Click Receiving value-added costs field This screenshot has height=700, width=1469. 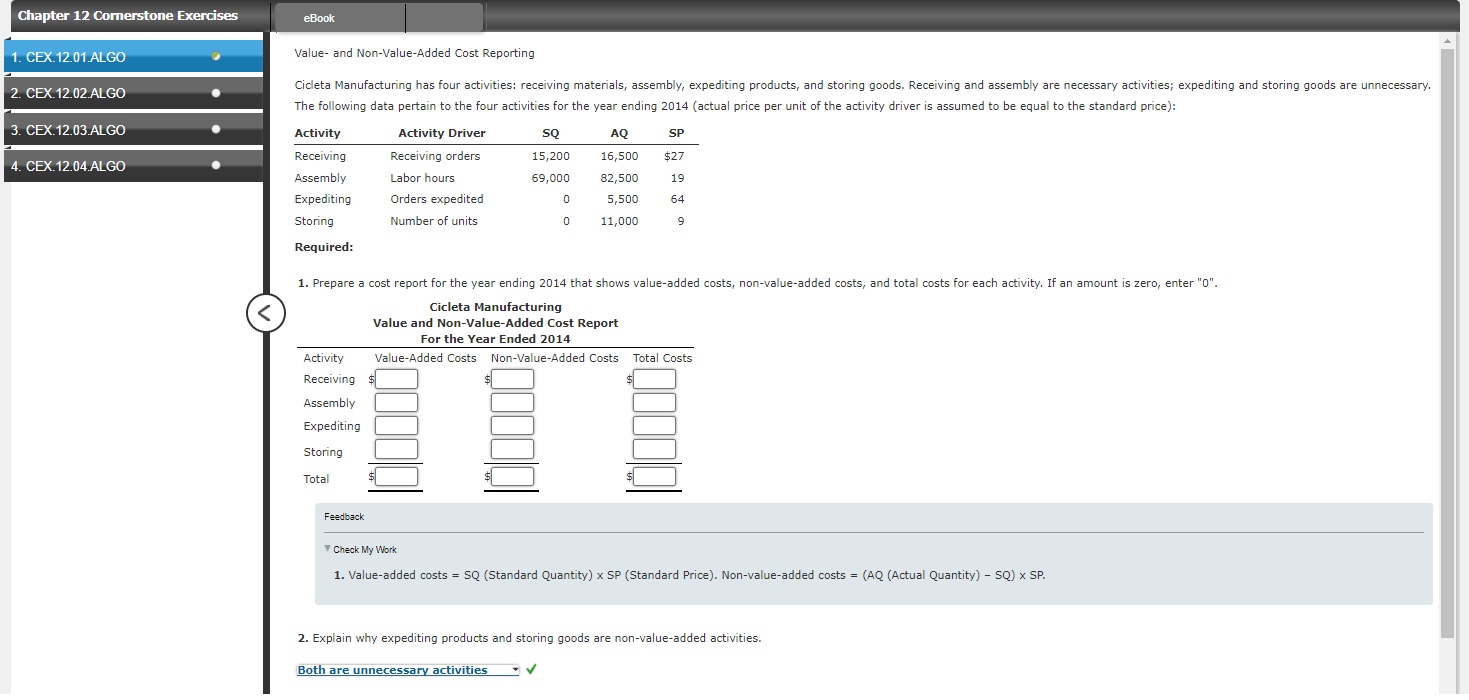pyautogui.click(x=397, y=379)
